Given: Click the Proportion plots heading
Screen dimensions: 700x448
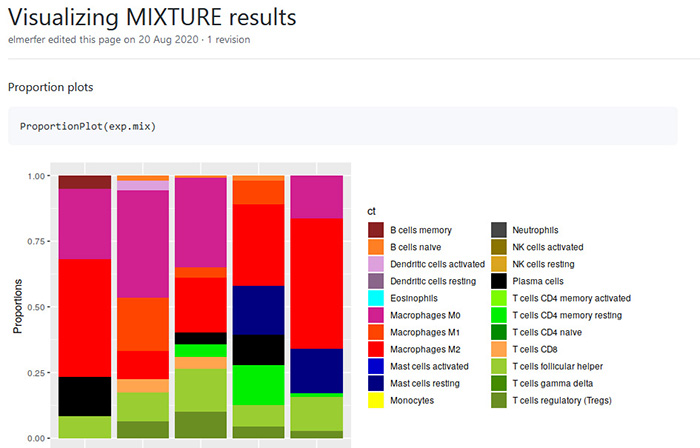Looking at the screenshot, I should click(x=50, y=87).
